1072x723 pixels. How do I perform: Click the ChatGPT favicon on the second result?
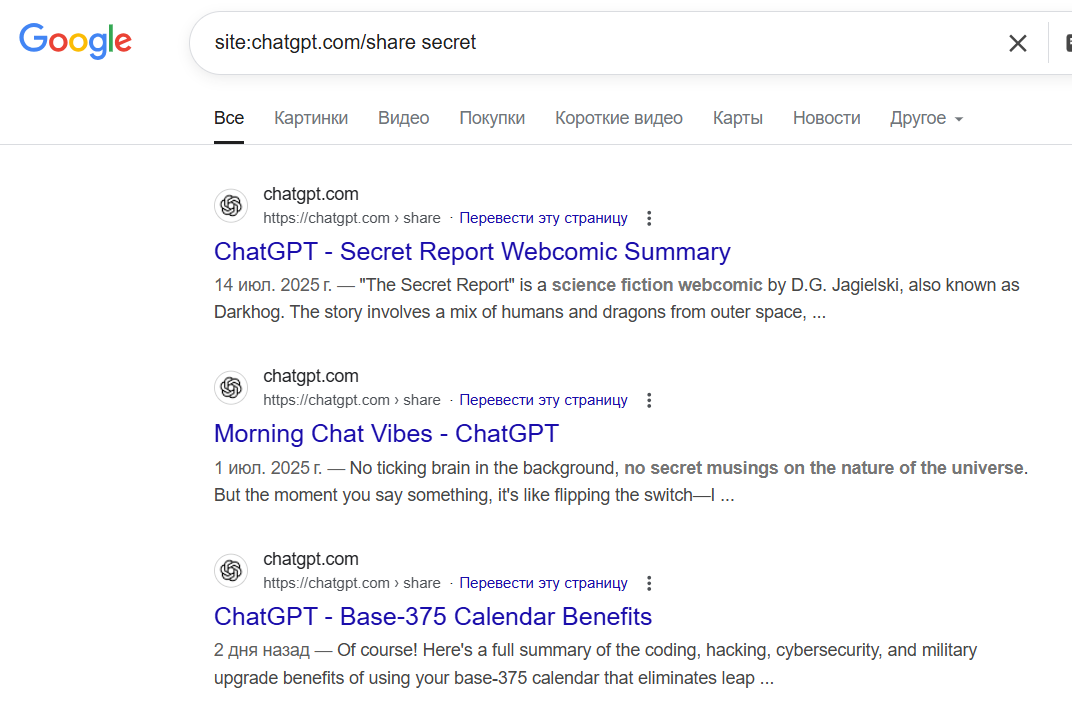tap(231, 387)
